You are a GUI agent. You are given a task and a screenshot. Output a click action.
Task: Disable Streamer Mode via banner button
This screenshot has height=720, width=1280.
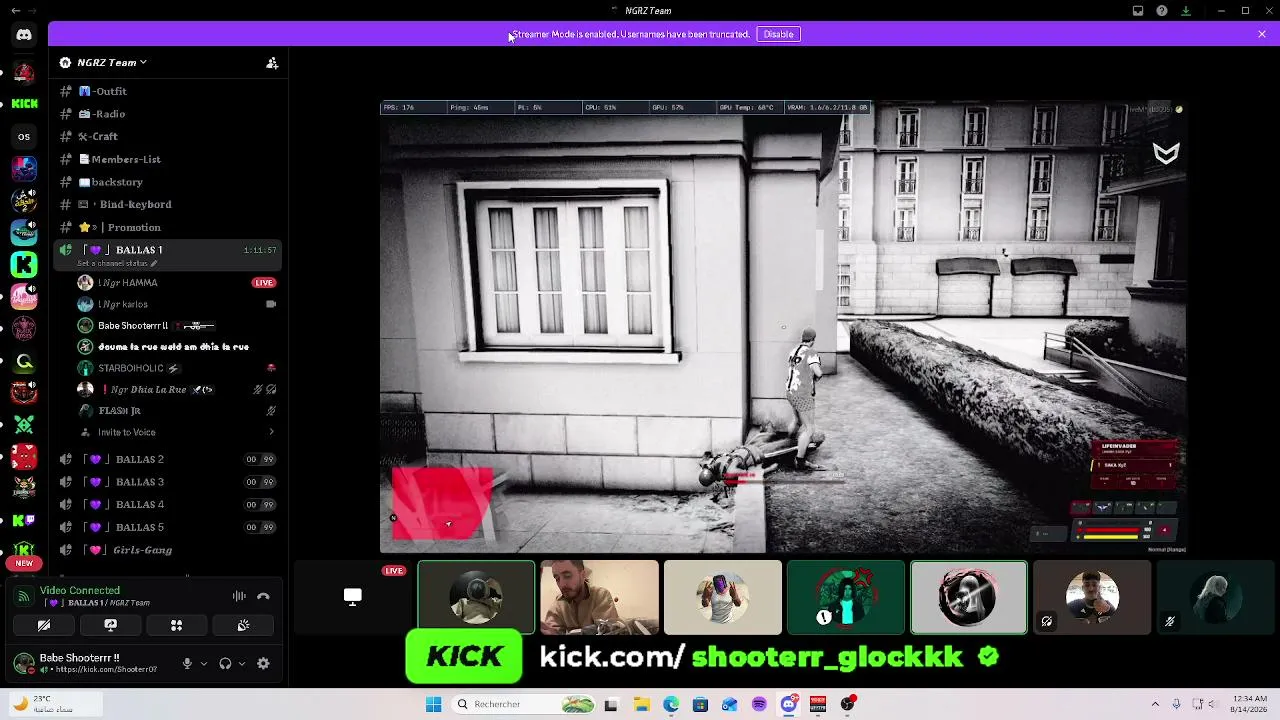pos(778,34)
